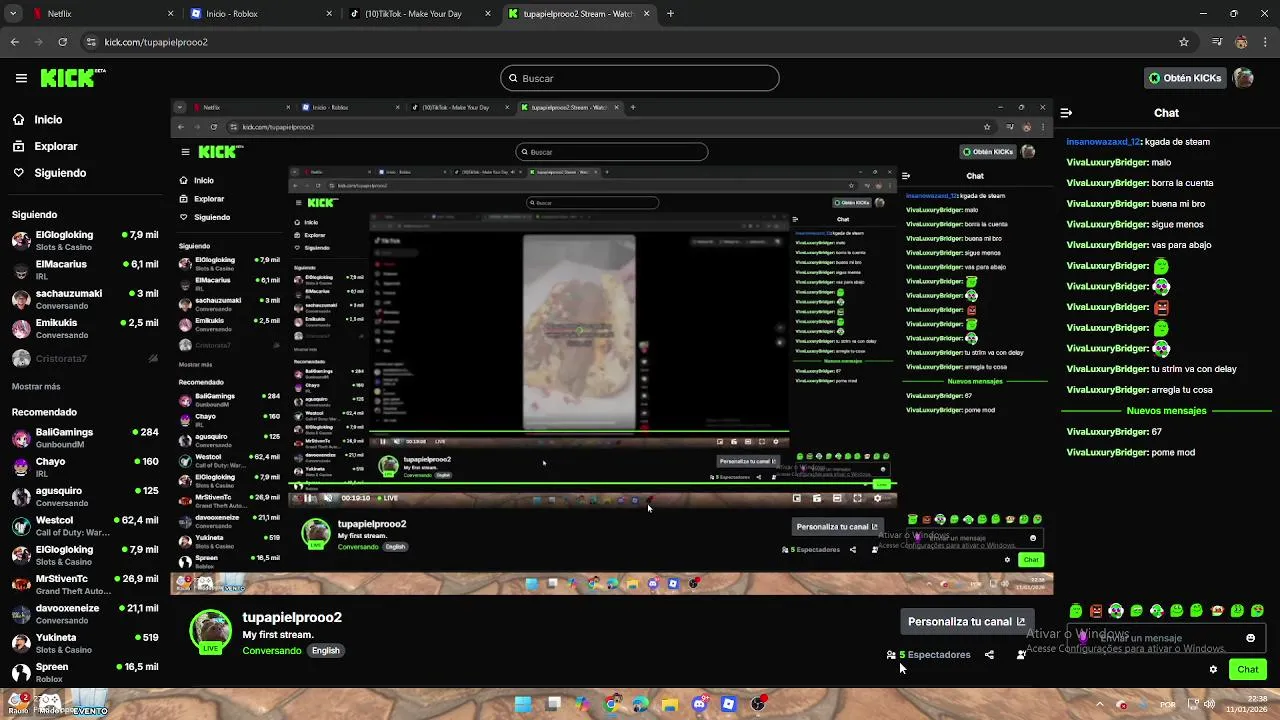Screen dimensions: 1280x720
Task: Open chat settings gear icon
Action: coord(1213,670)
